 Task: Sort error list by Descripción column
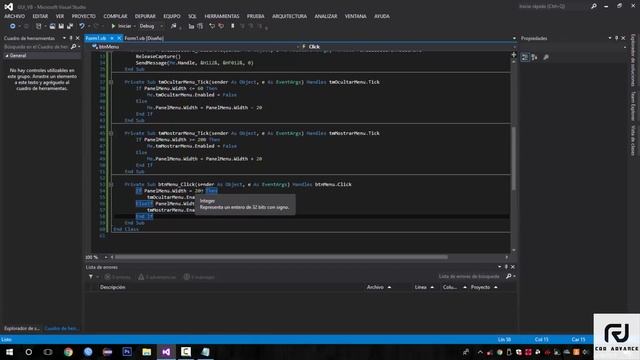click(x=113, y=287)
